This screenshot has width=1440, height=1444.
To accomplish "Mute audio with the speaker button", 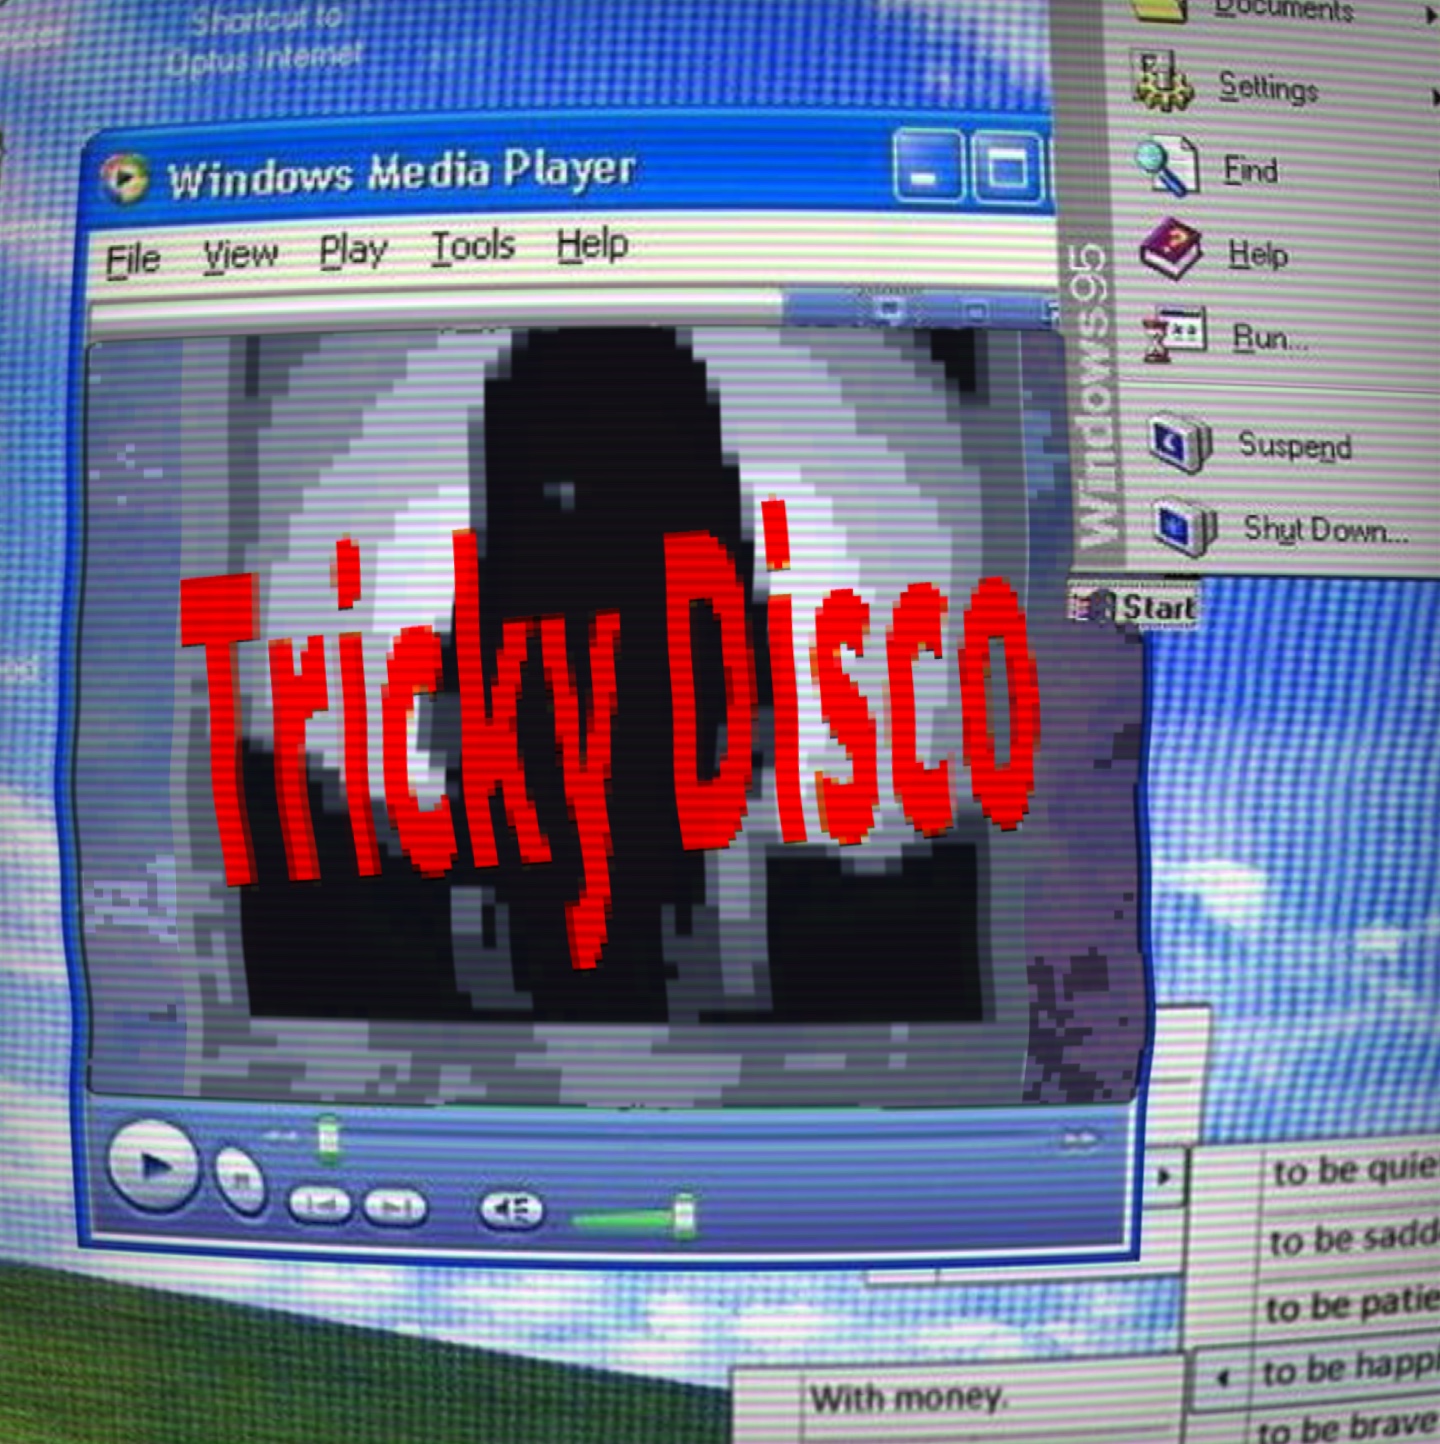I will coord(512,1211).
